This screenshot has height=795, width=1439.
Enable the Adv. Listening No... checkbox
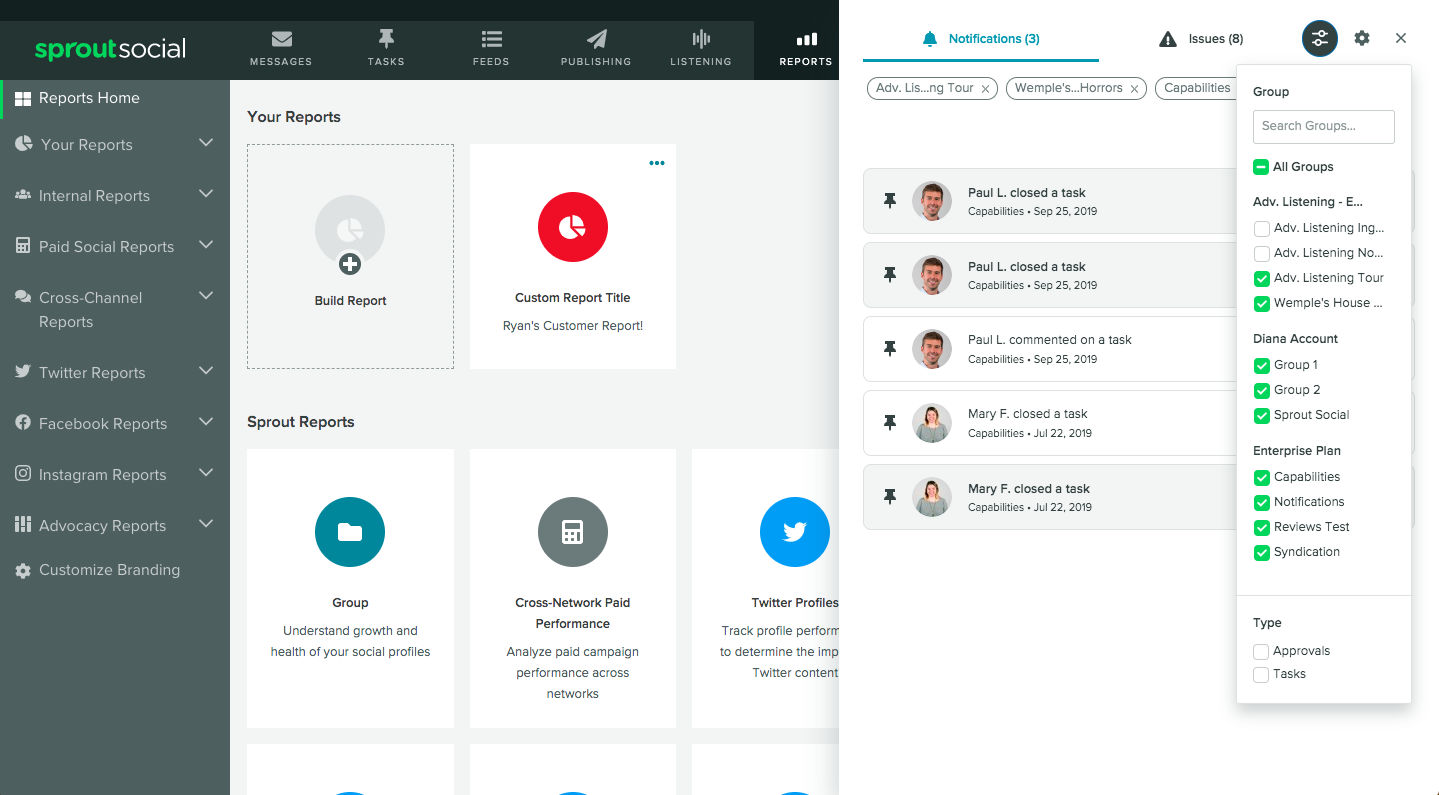point(1262,253)
